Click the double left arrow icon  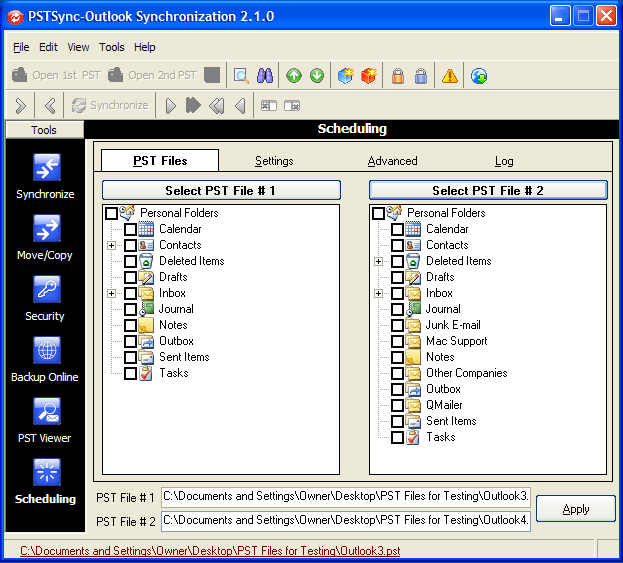[x=217, y=106]
